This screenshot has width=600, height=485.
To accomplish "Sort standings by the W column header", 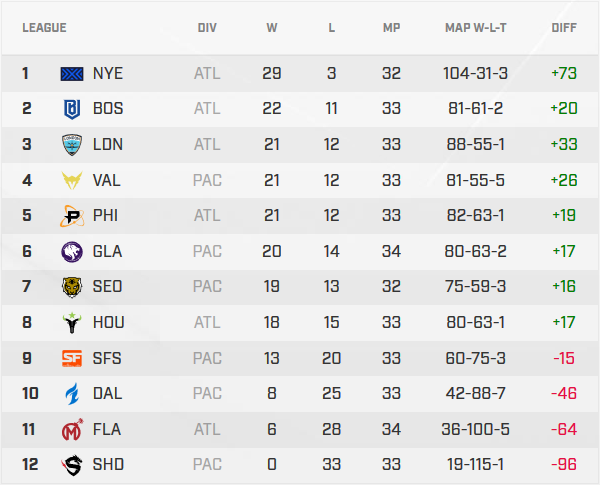I will (x=272, y=27).
